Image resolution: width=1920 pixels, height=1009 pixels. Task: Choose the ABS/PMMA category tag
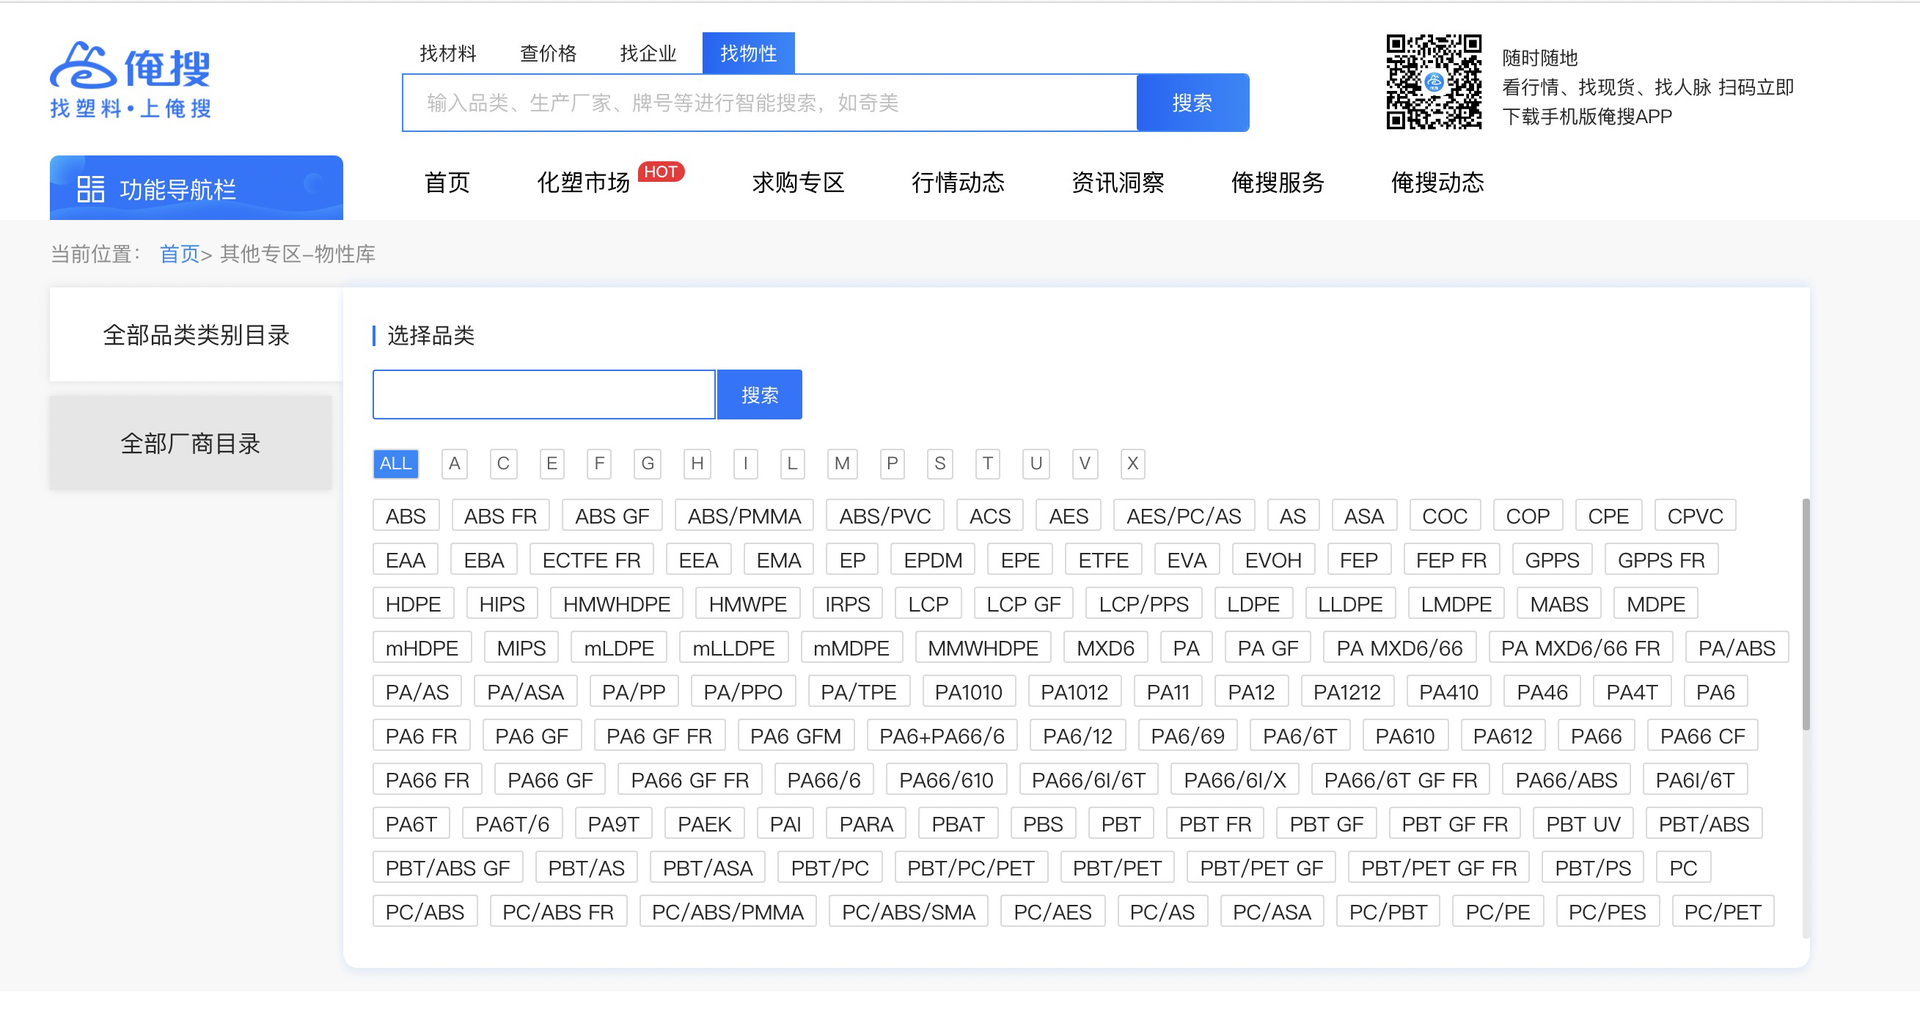pyautogui.click(x=744, y=516)
